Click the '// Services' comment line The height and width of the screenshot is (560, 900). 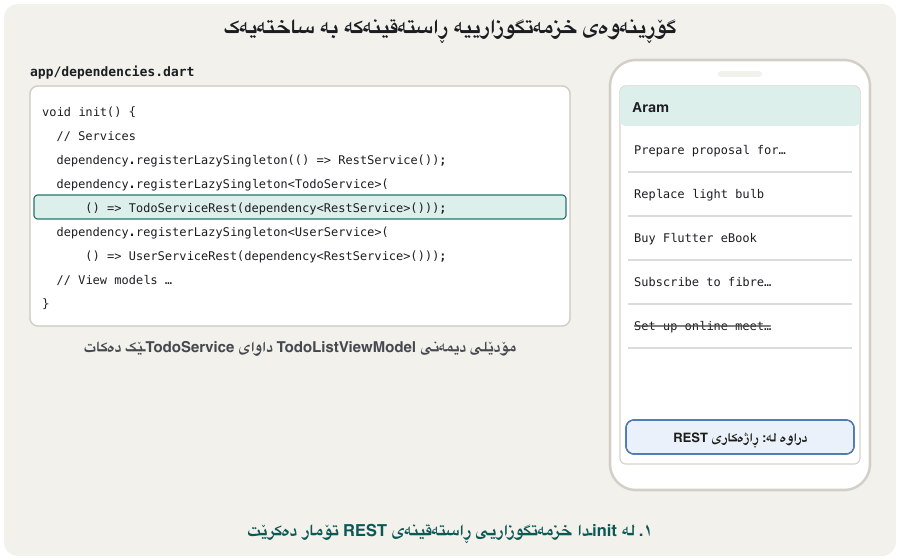(x=96, y=135)
